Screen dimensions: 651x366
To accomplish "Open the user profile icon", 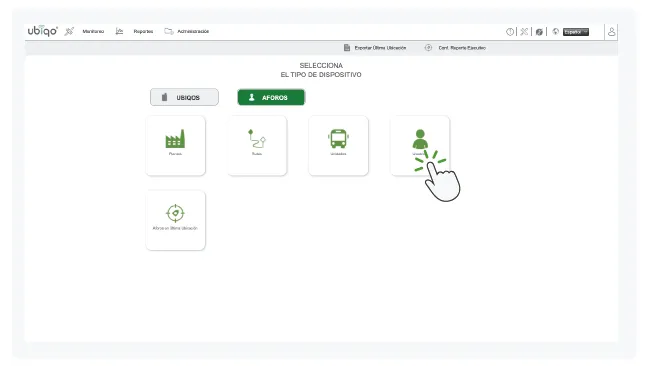I will coord(612,32).
